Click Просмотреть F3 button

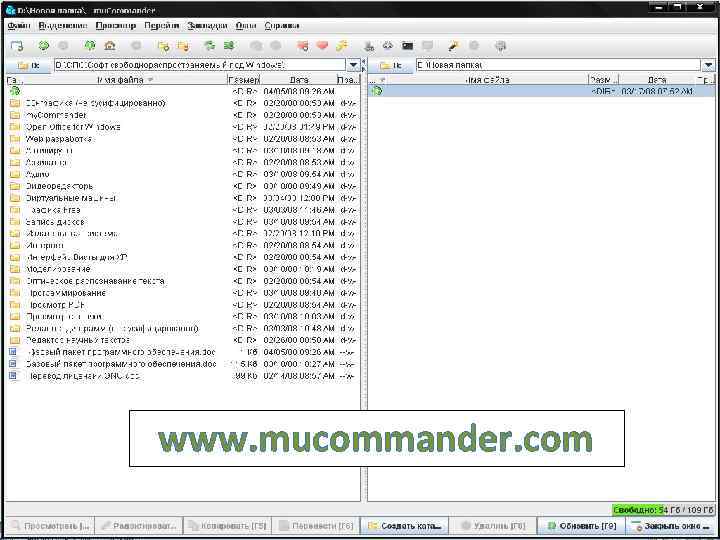click(x=49, y=526)
